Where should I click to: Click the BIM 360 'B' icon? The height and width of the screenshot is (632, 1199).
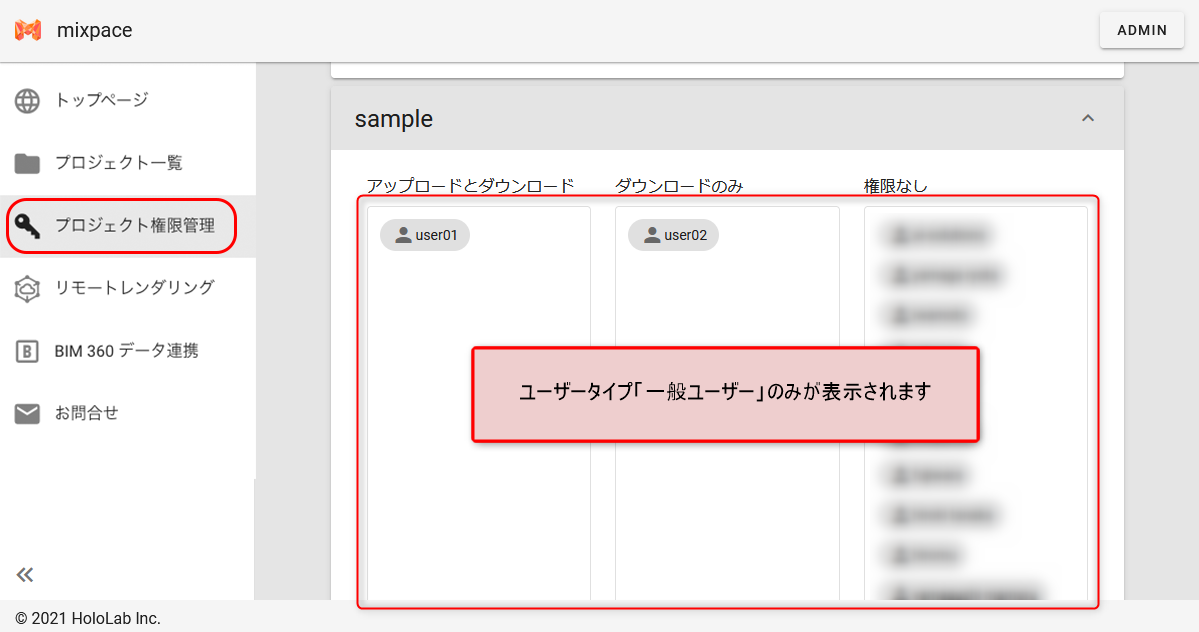[27, 351]
